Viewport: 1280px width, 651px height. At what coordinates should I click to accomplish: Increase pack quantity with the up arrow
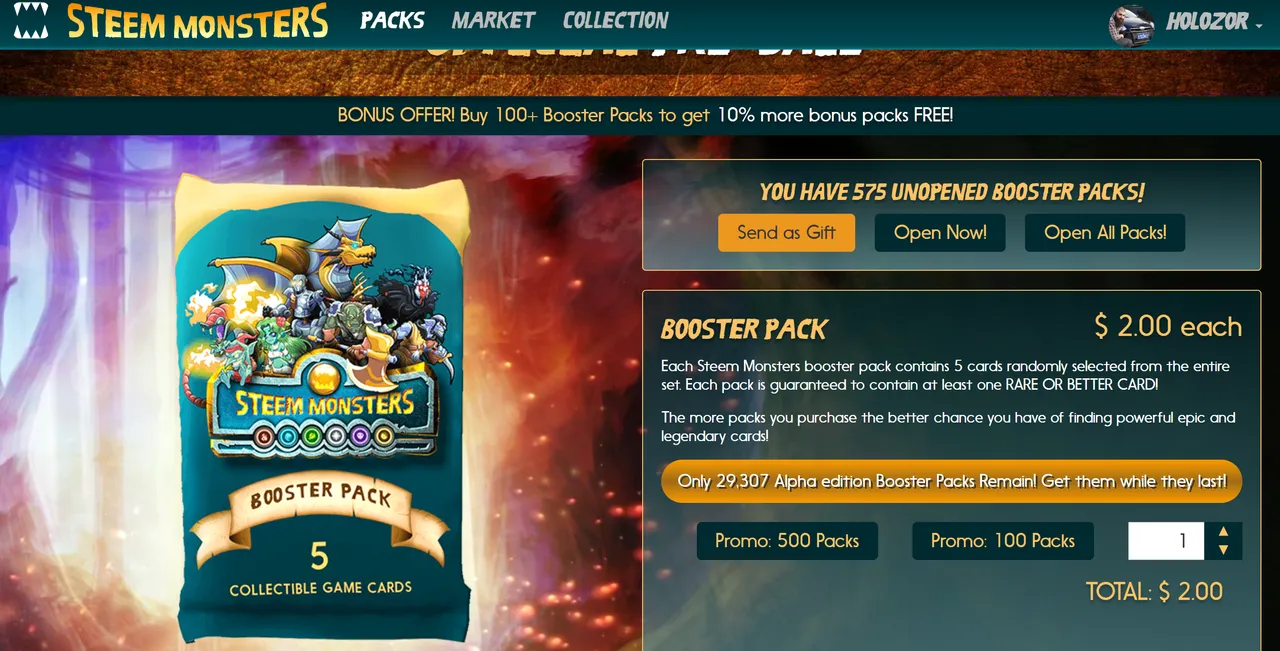(1223, 531)
